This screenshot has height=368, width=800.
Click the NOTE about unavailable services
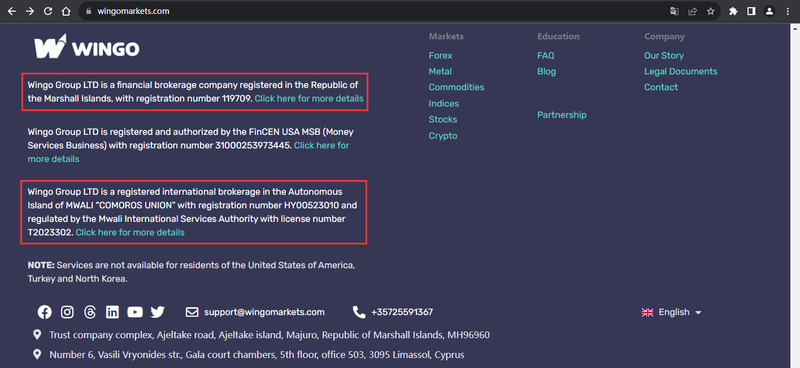(191, 273)
